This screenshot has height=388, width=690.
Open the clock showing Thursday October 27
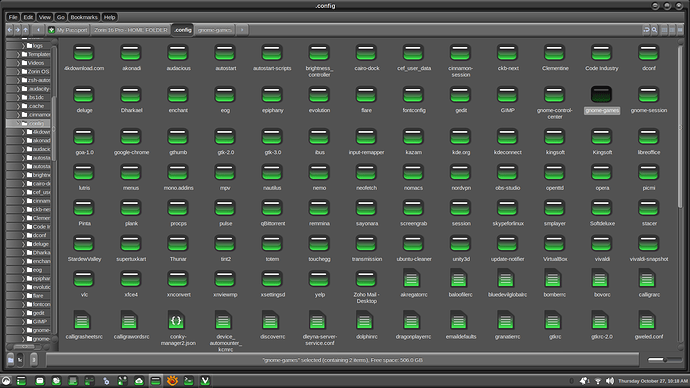click(x=653, y=381)
